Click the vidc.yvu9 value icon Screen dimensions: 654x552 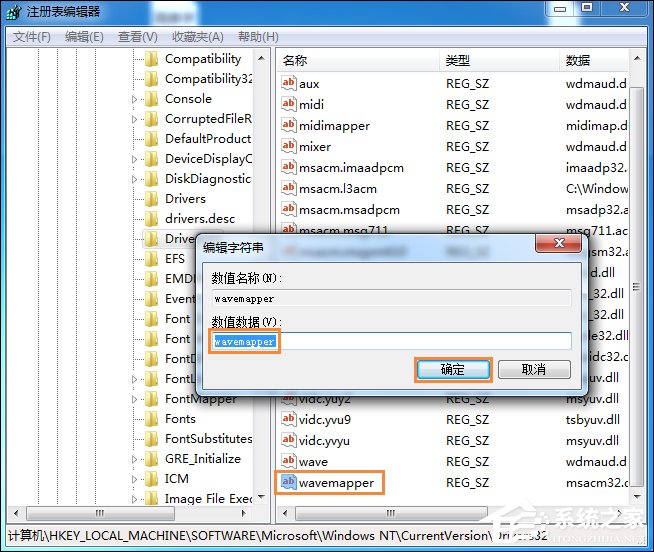[289, 420]
